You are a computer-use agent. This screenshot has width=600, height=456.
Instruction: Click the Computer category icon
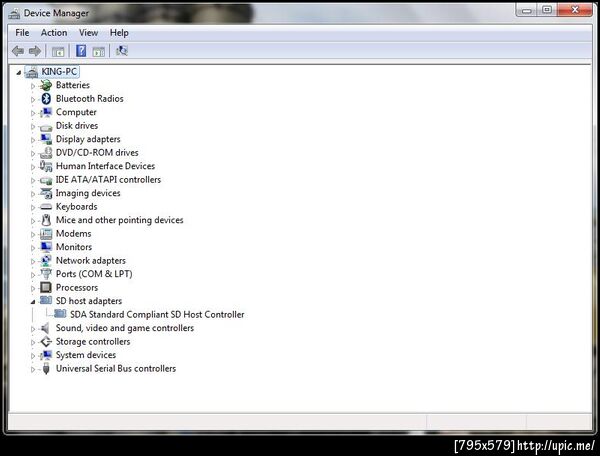point(46,112)
